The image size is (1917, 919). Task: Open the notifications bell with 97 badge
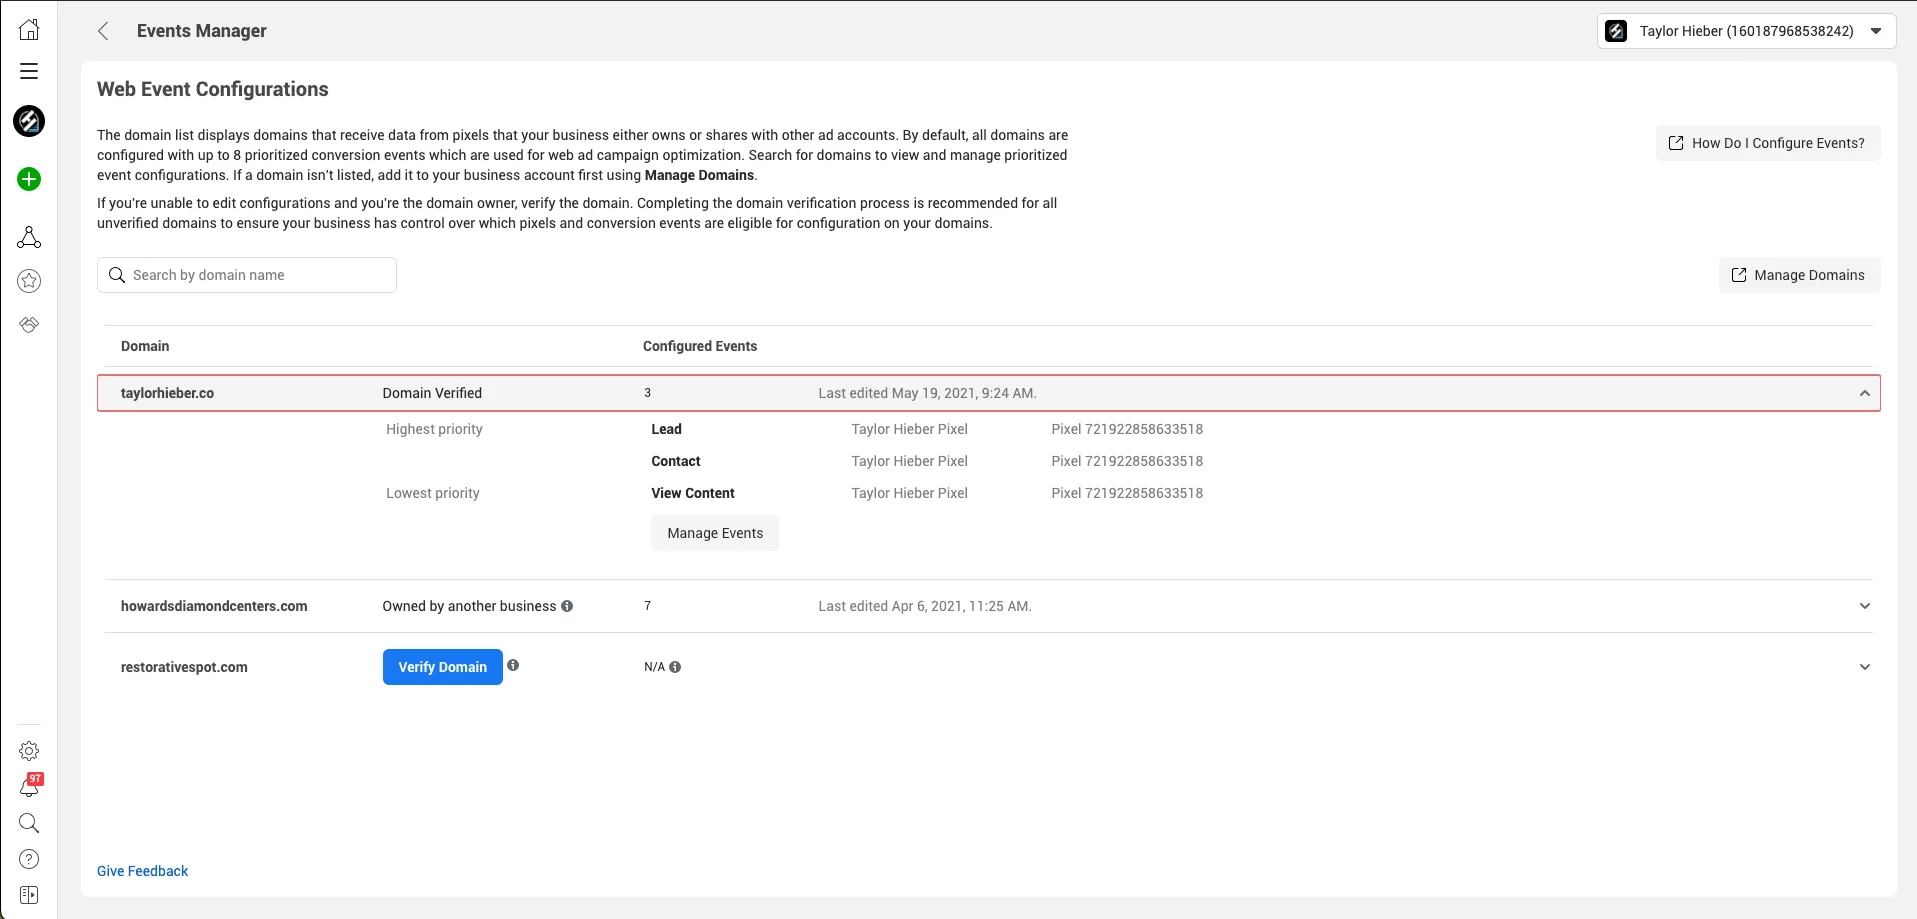point(29,787)
